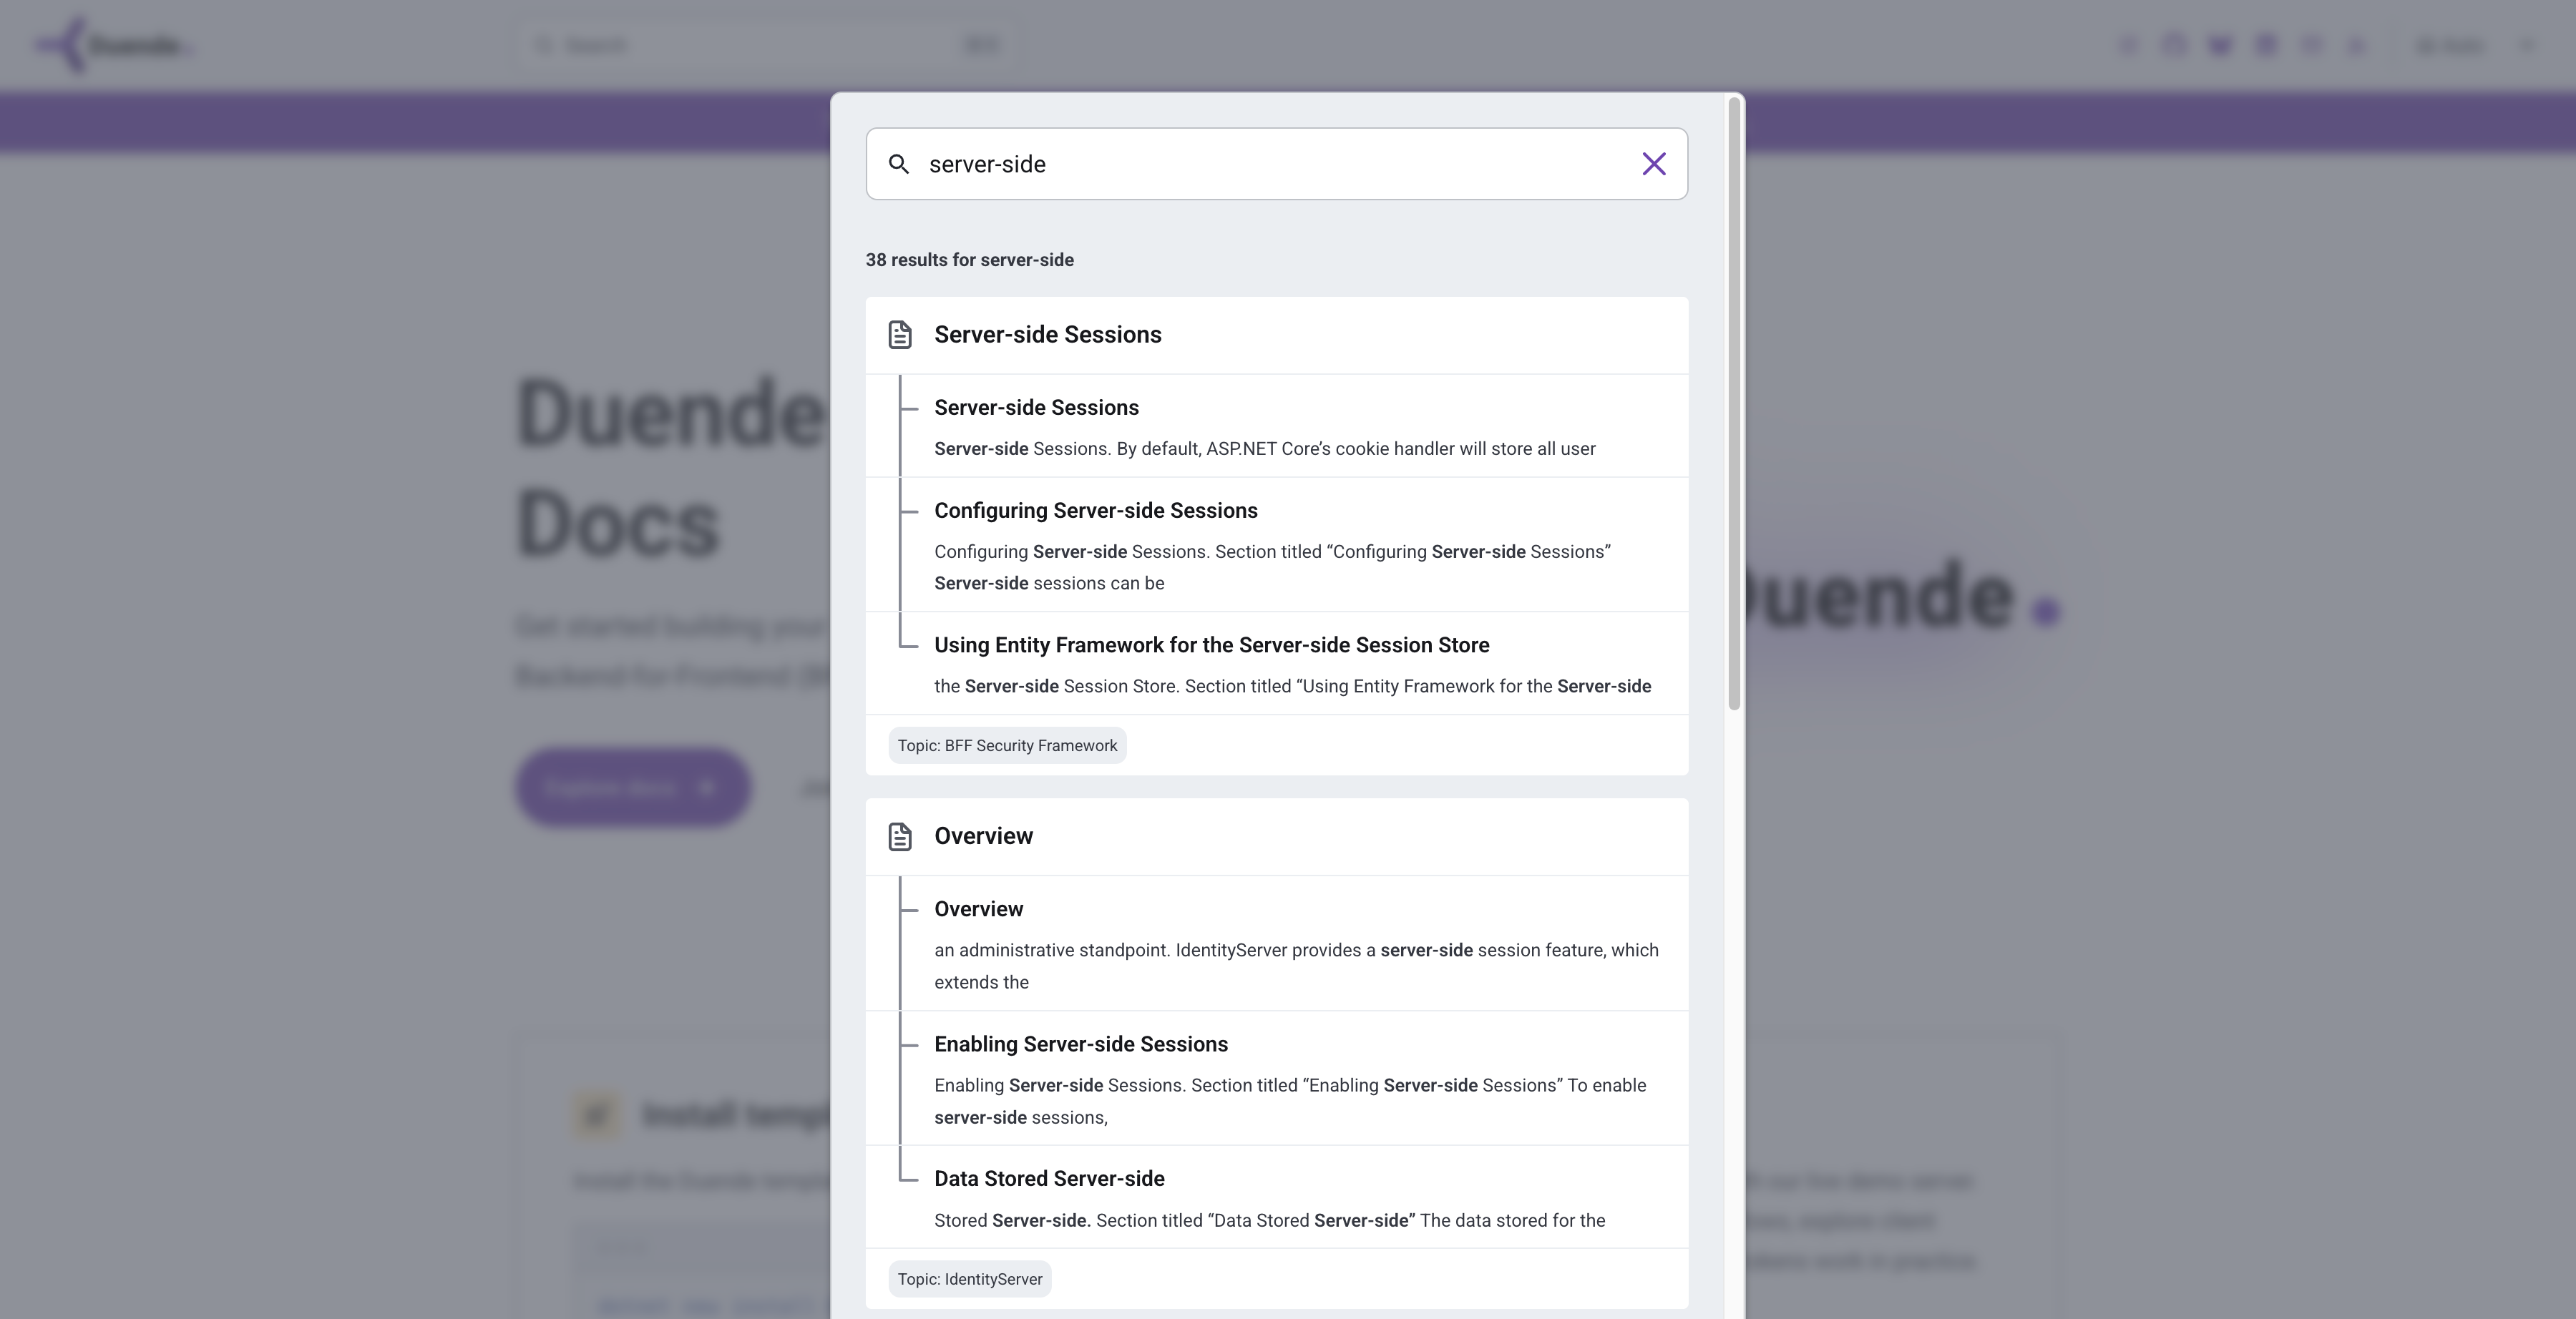Viewport: 2576px width, 1319px height.
Task: Click the Topic: IdentityServer tag
Action: [x=969, y=1279]
